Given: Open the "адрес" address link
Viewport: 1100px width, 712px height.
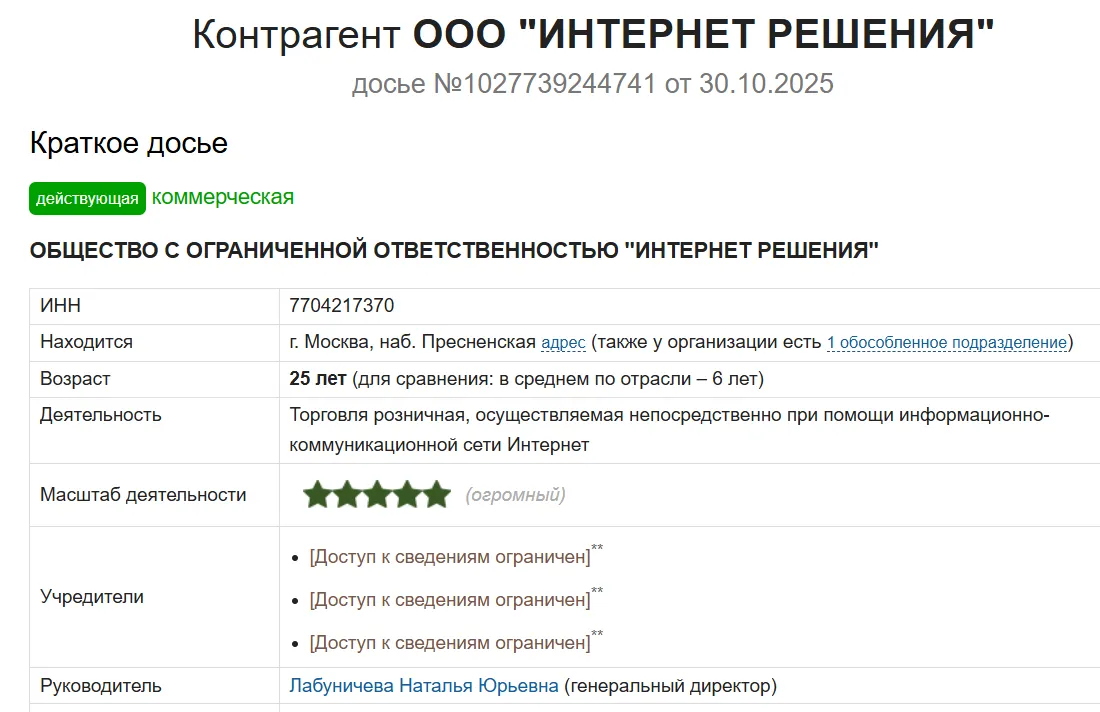Looking at the screenshot, I should click(563, 342).
